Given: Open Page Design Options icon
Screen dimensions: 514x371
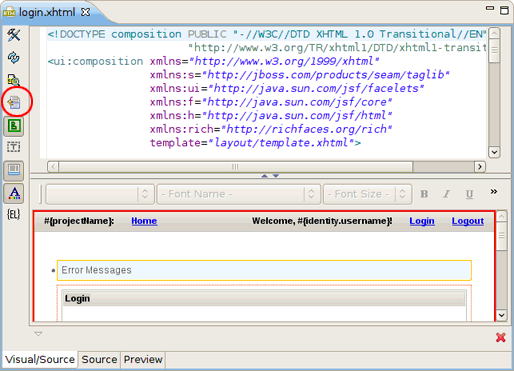Looking at the screenshot, I should click(x=14, y=80).
